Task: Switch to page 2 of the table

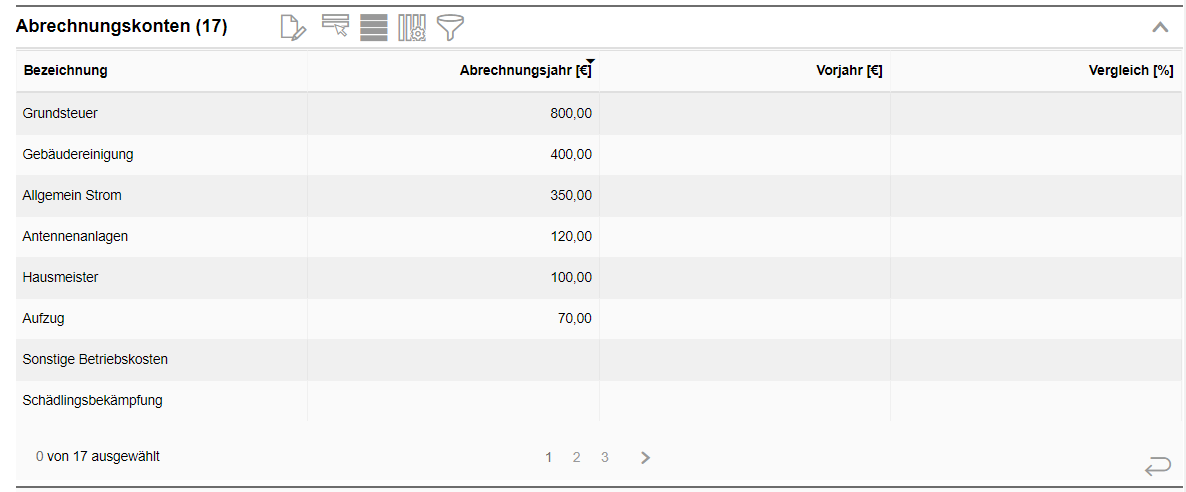Action: (x=576, y=457)
